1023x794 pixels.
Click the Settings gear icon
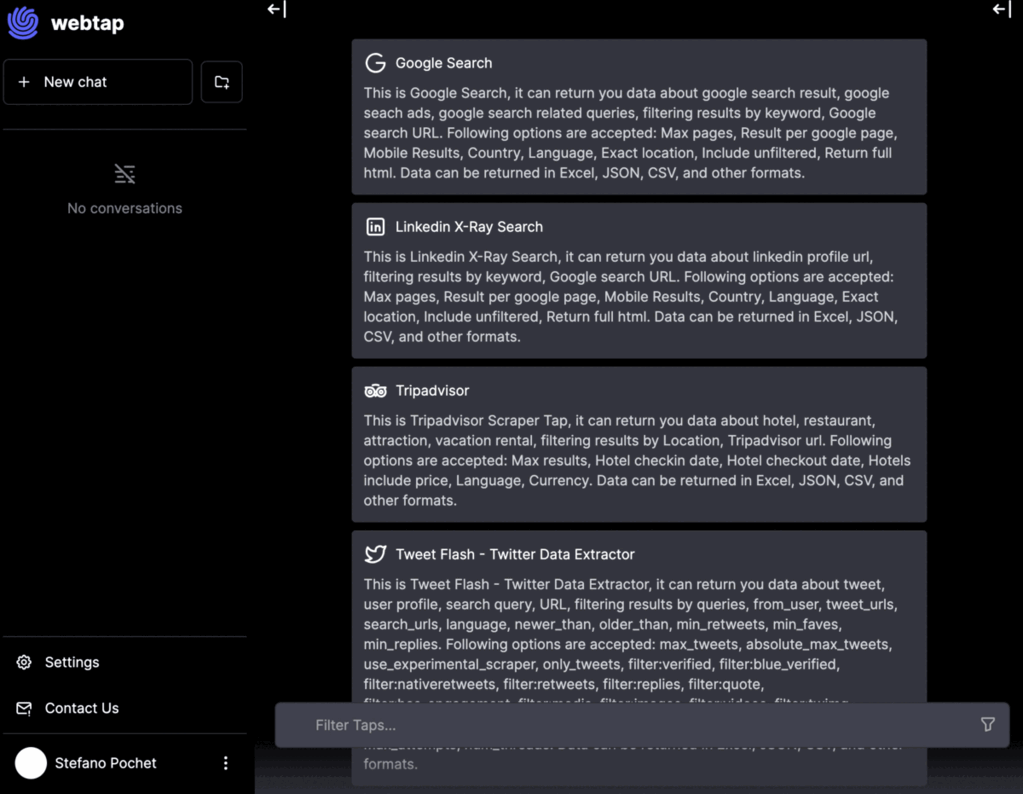point(24,662)
